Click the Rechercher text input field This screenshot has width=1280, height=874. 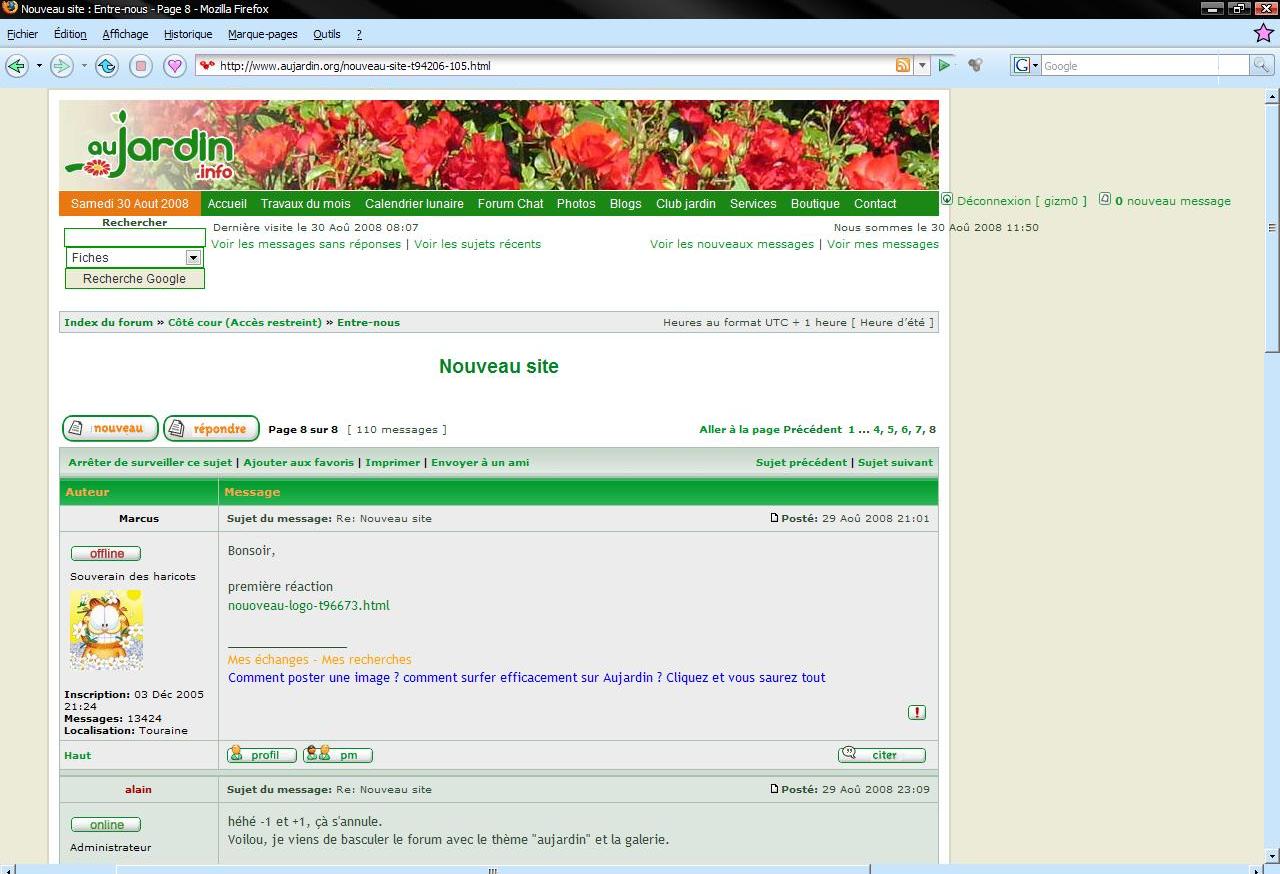pos(134,238)
